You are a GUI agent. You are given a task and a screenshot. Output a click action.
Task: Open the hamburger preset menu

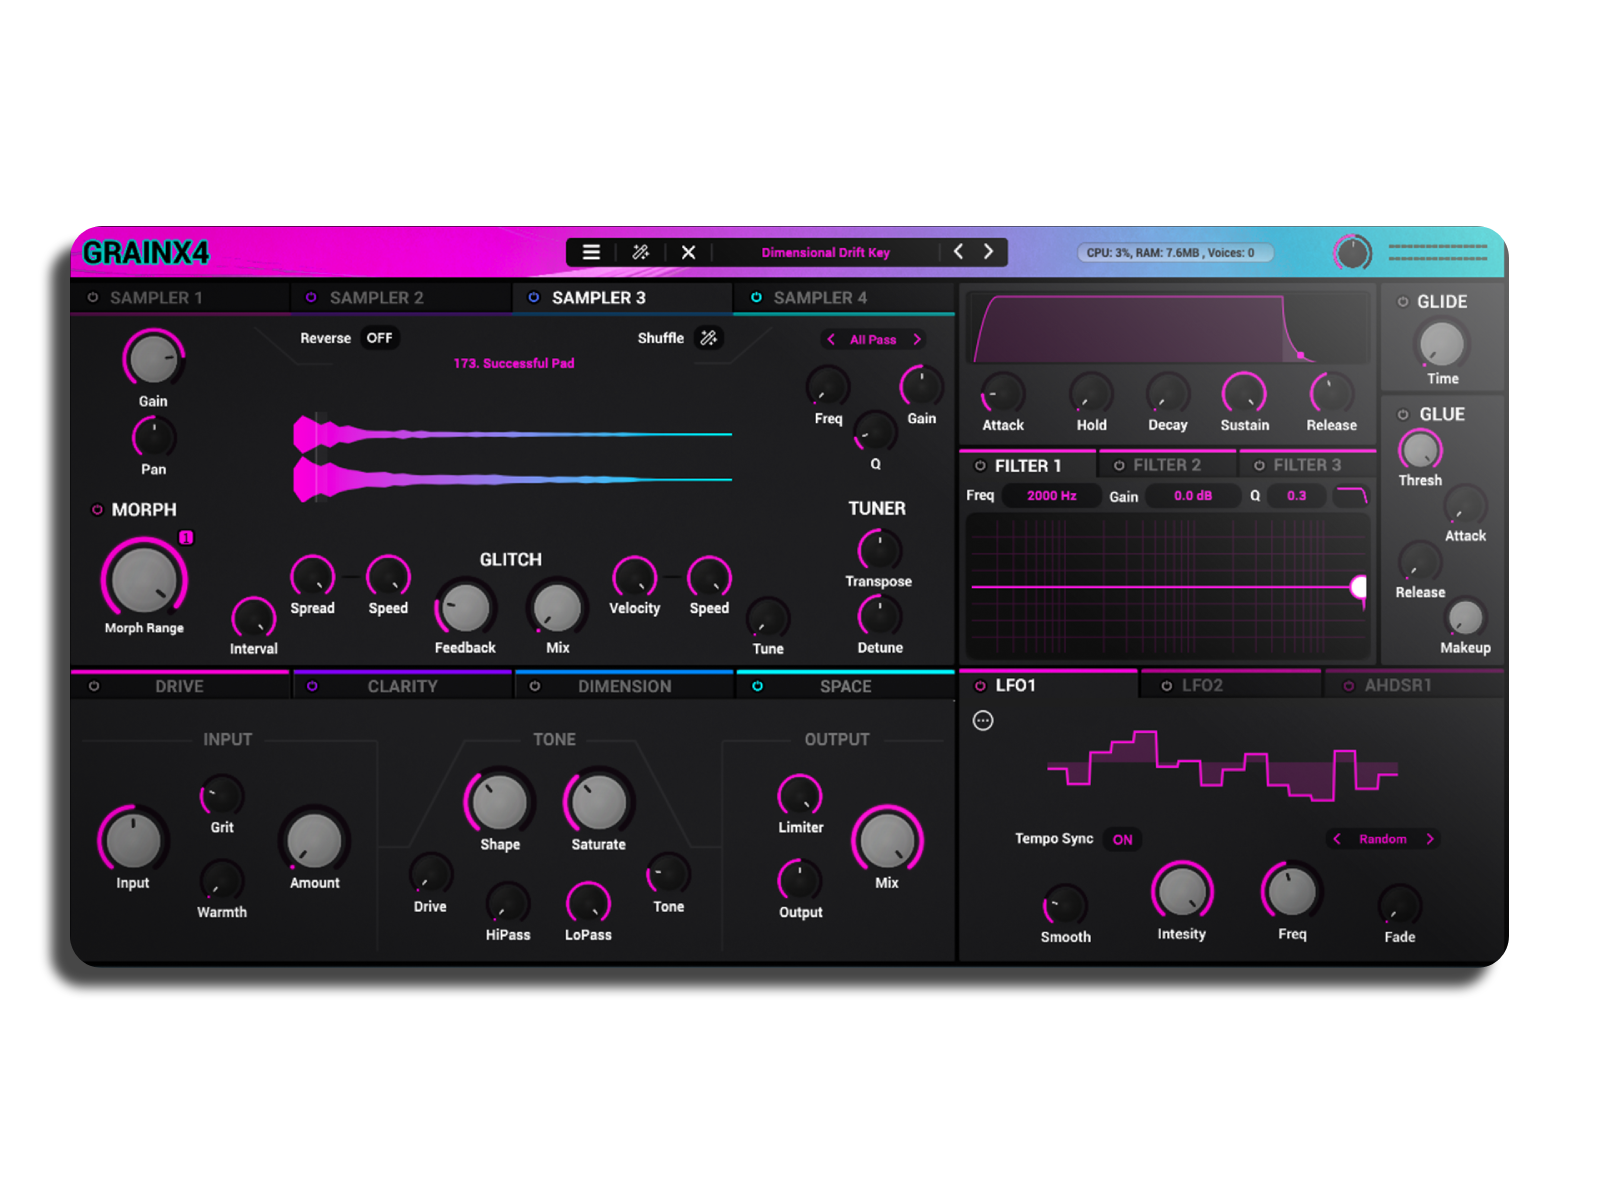pyautogui.click(x=591, y=252)
